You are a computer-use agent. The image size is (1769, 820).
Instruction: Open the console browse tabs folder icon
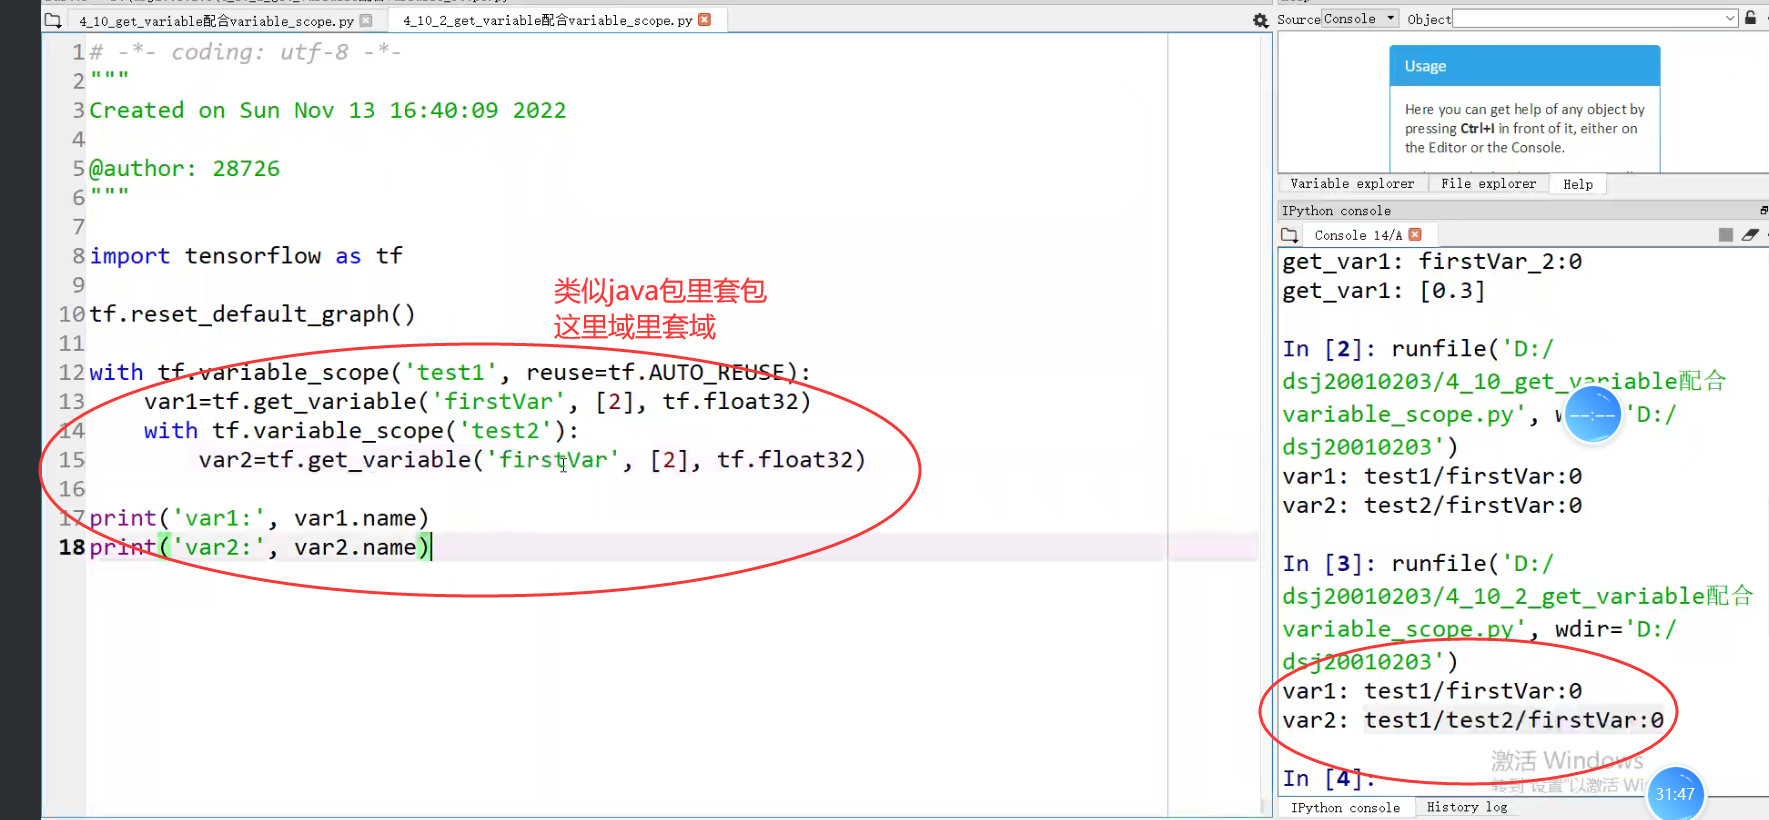tap(1290, 235)
